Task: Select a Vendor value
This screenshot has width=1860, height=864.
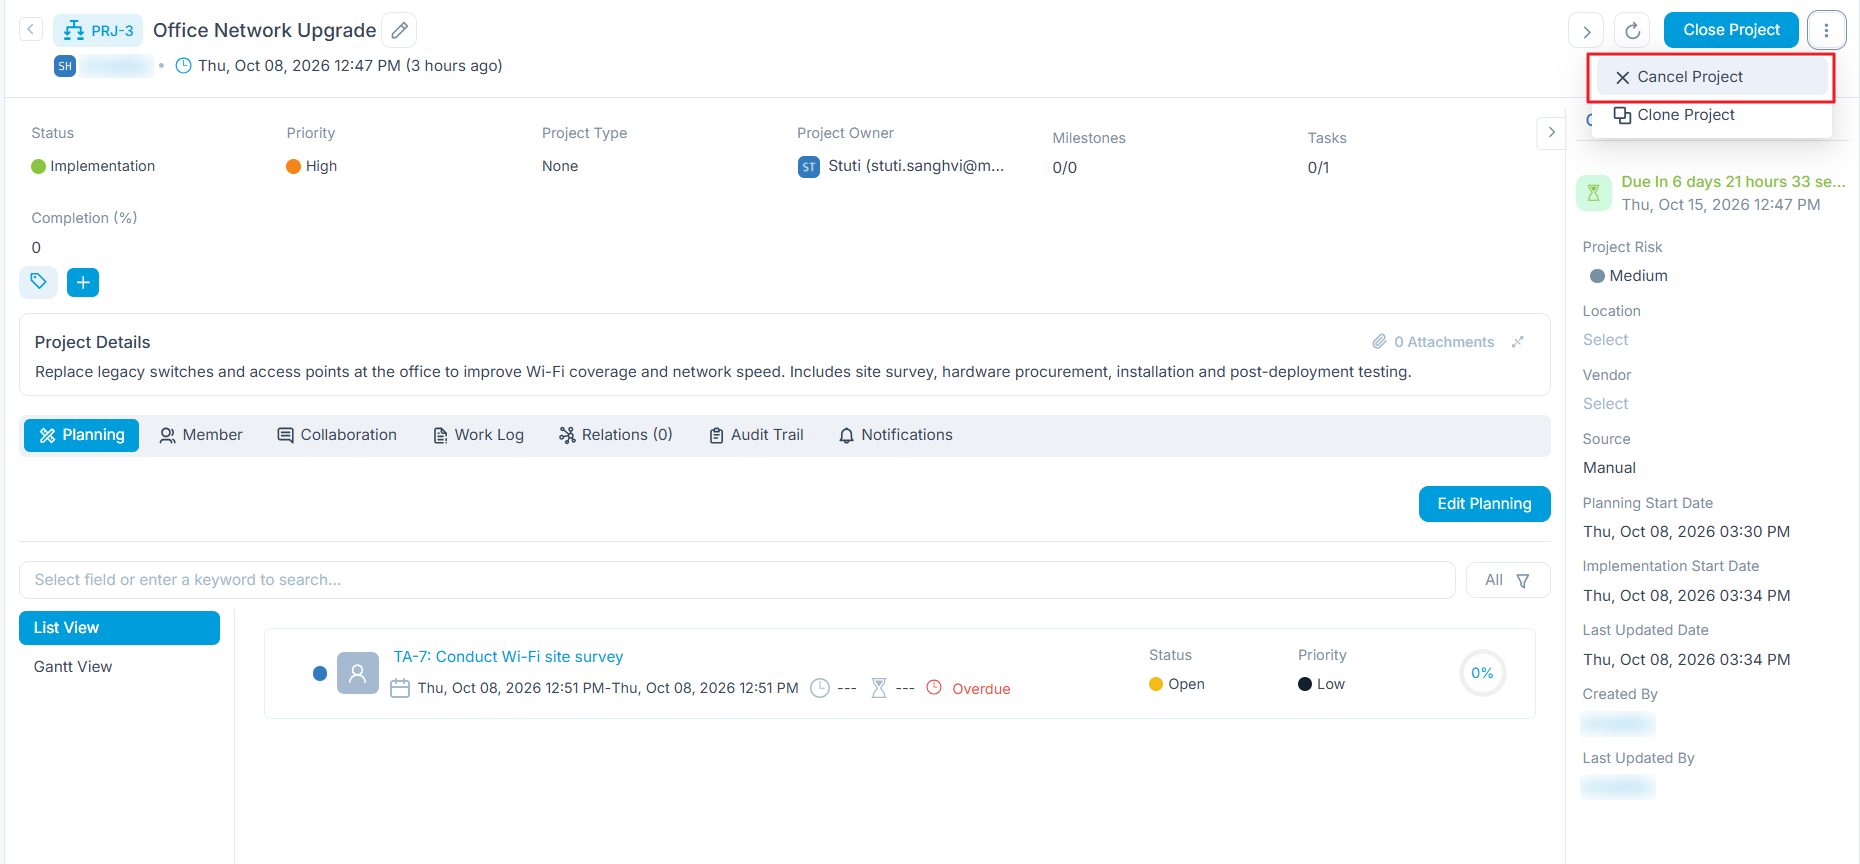Action: pyautogui.click(x=1606, y=404)
